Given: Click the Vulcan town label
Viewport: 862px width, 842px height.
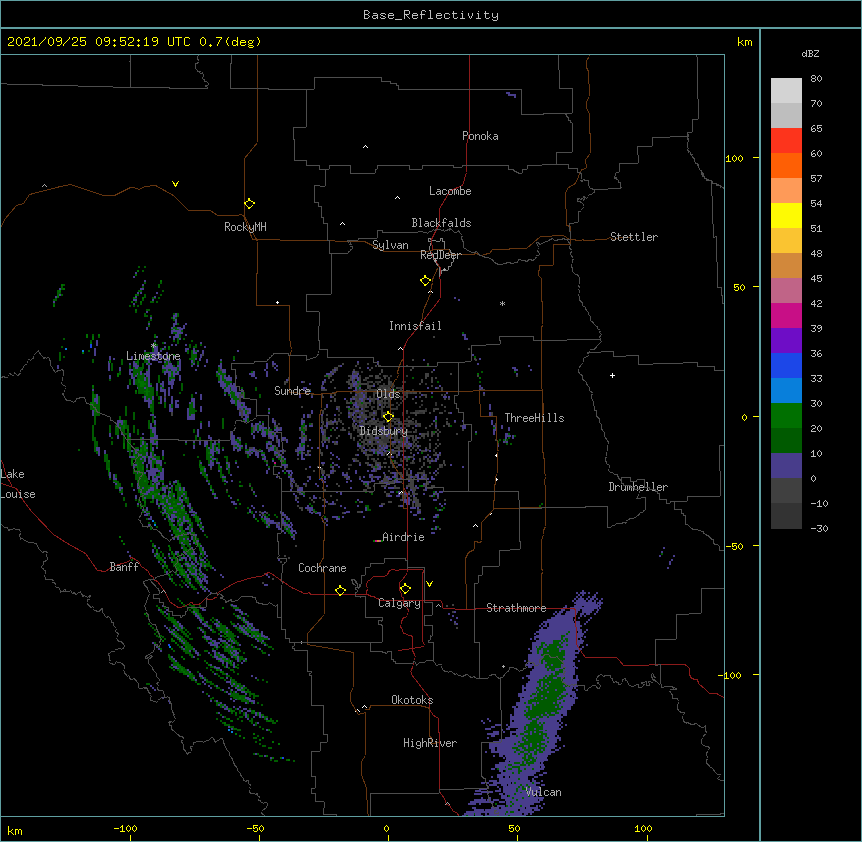Looking at the screenshot, I should pos(543,792).
